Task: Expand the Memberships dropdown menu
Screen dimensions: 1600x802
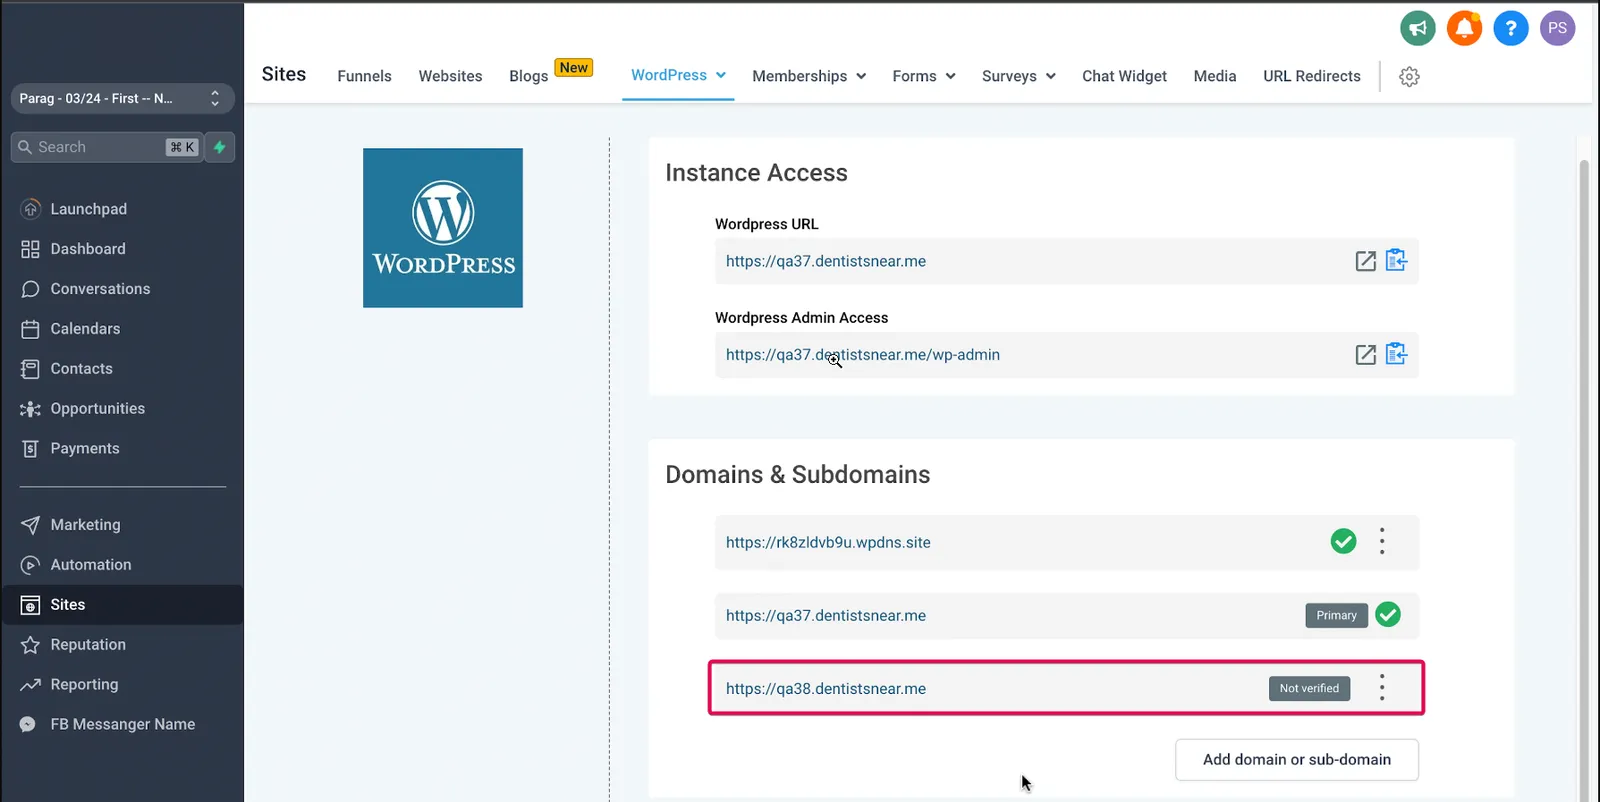Action: click(861, 76)
